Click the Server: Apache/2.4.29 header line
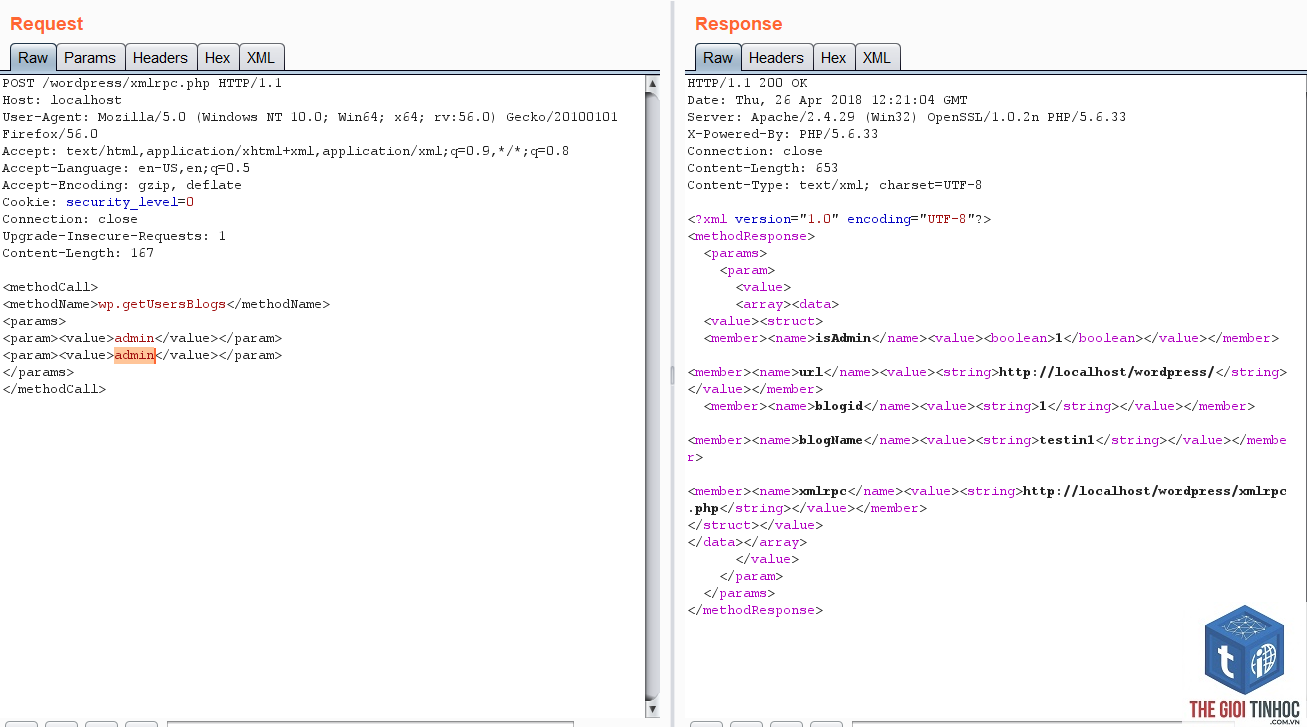The height and width of the screenshot is (727, 1307). point(907,117)
